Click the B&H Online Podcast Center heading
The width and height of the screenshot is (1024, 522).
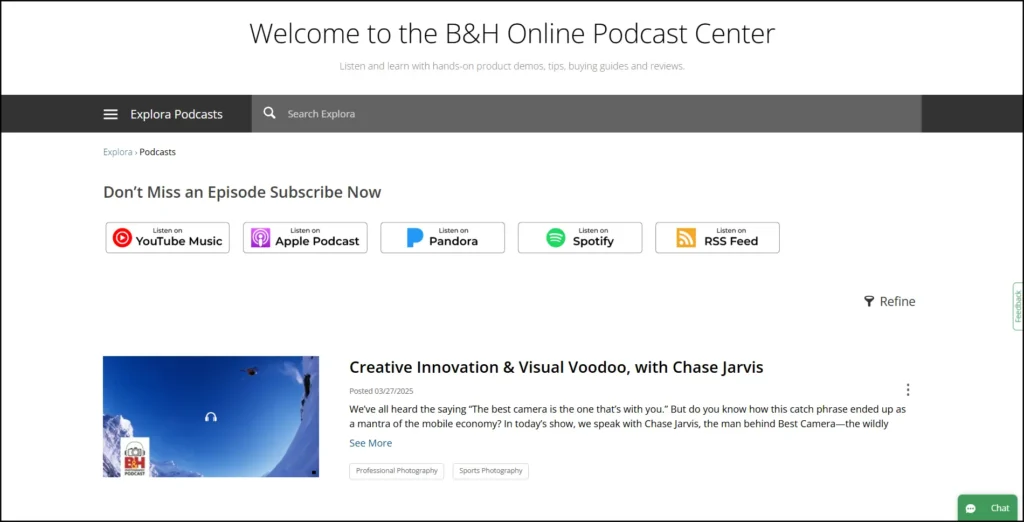tap(512, 34)
